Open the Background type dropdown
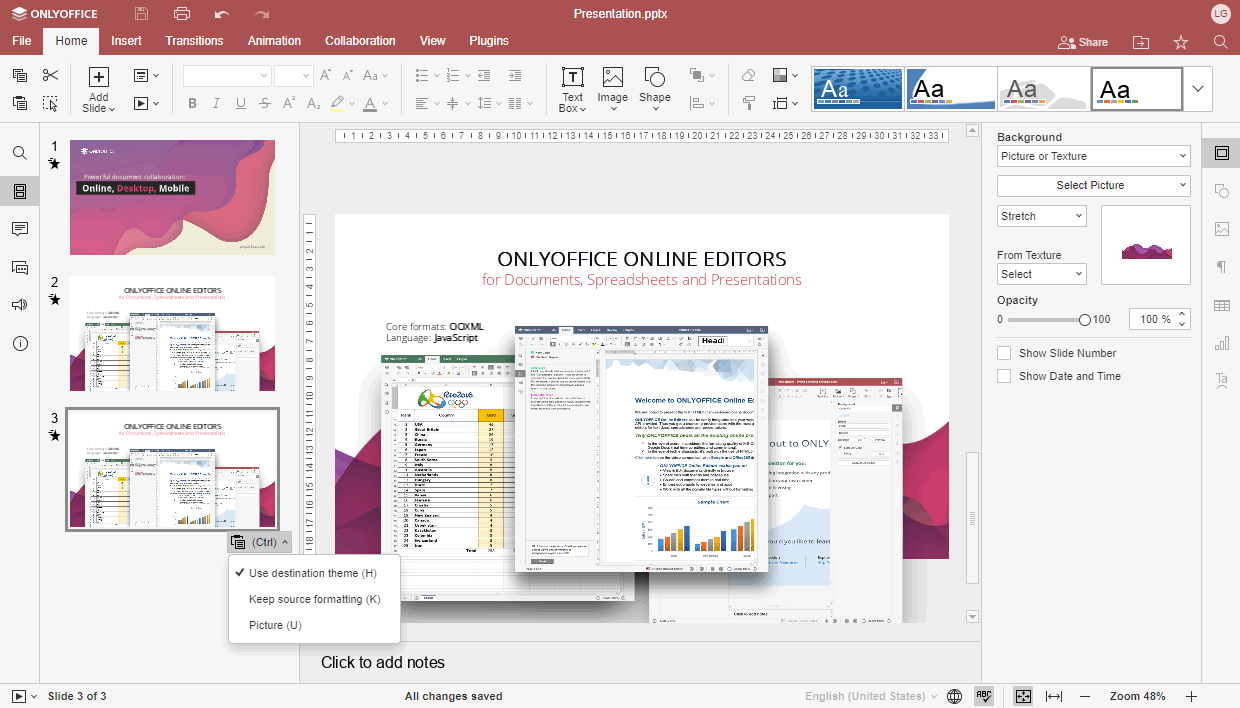 [x=1093, y=155]
